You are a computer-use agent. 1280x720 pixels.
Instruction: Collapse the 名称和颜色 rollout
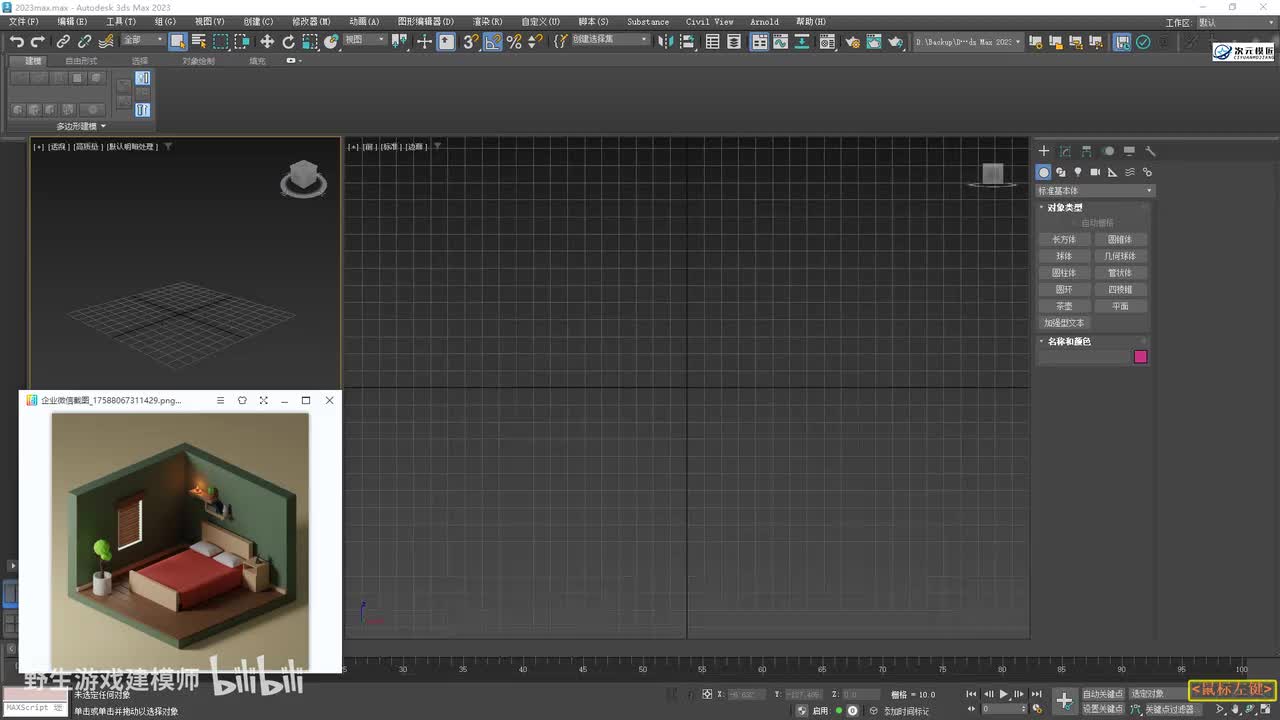pyautogui.click(x=1068, y=341)
